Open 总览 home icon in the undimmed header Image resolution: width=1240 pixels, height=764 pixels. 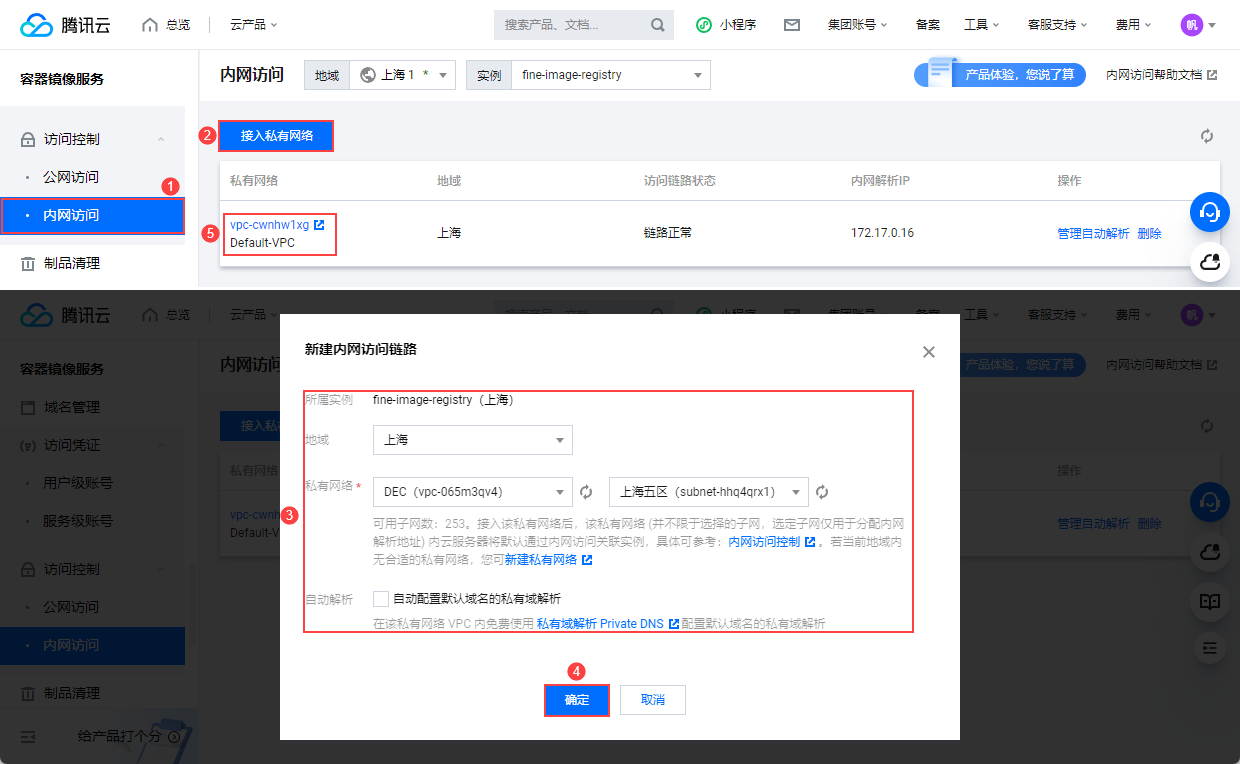pyautogui.click(x=150, y=25)
